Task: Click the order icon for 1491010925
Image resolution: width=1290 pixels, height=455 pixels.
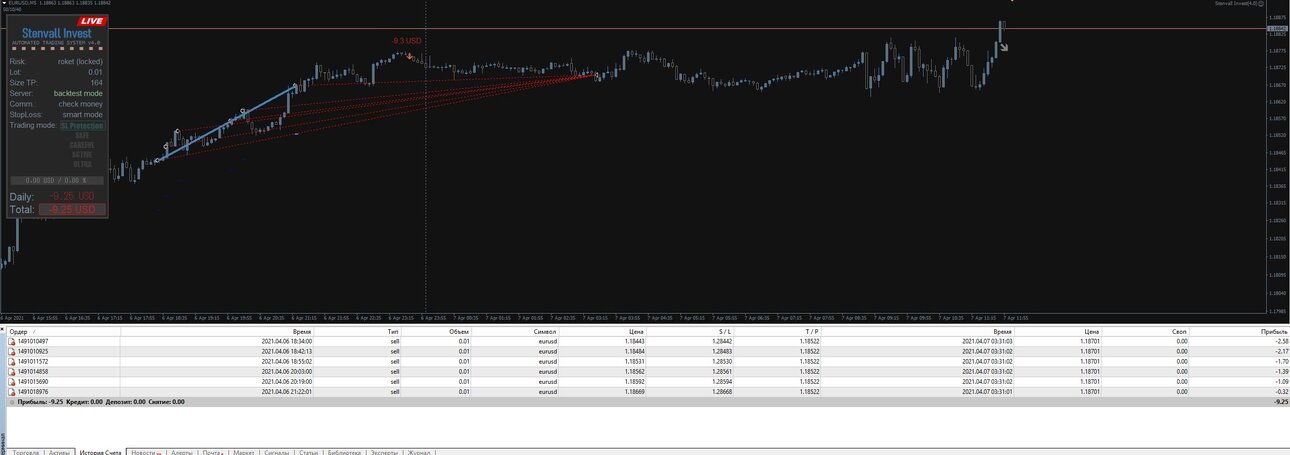Action: (13, 351)
